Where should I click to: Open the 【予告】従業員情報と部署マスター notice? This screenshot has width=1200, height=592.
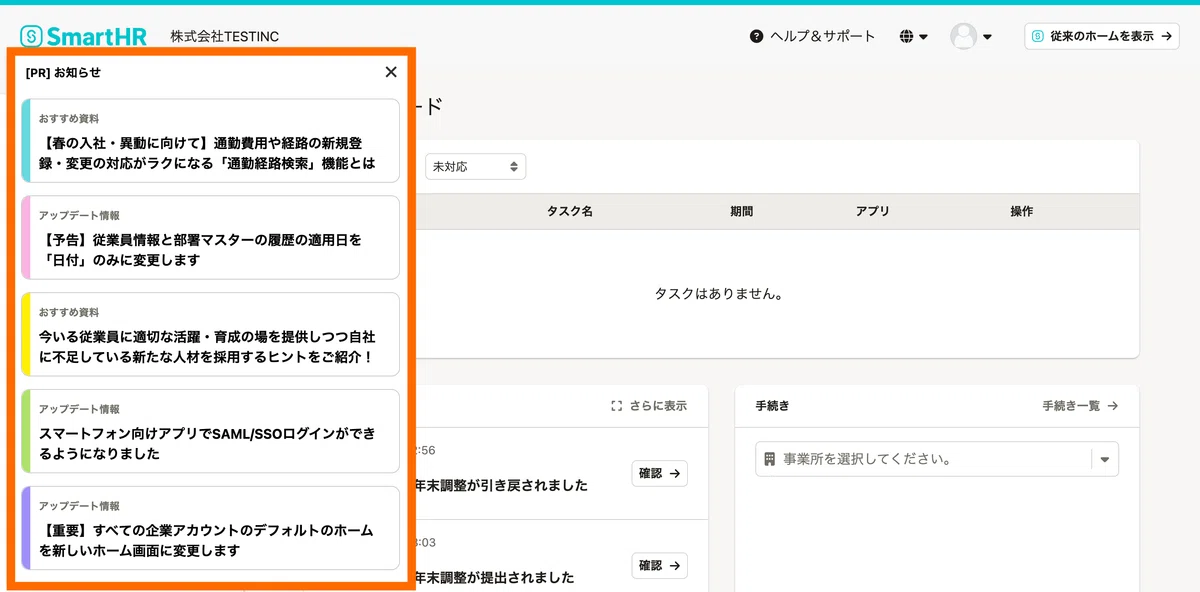coord(210,238)
